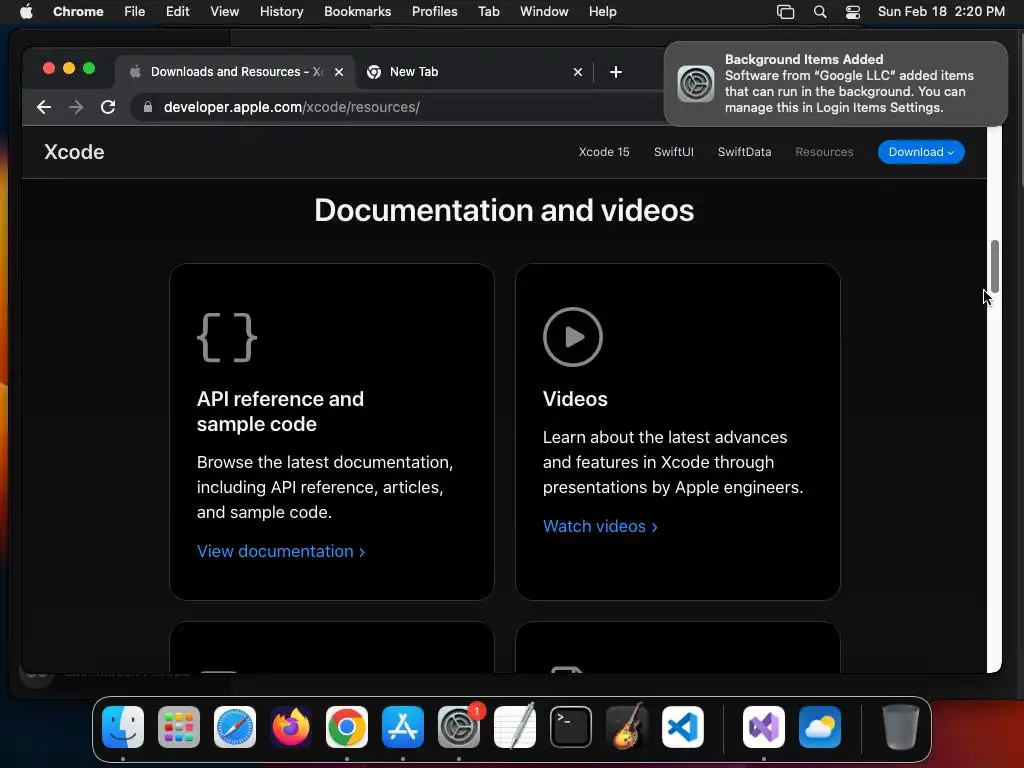
Task: Follow the View documentation link
Action: (x=281, y=551)
